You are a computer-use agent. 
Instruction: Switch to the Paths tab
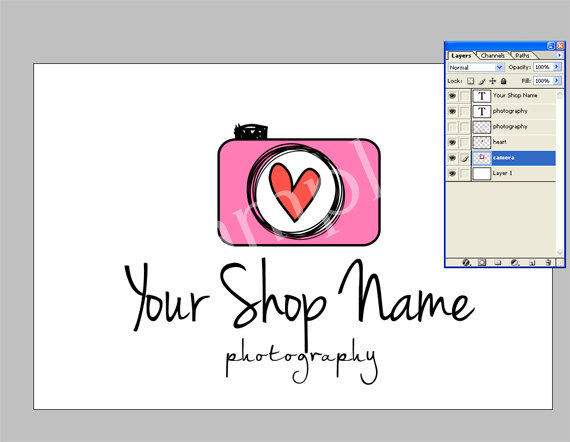pos(522,56)
